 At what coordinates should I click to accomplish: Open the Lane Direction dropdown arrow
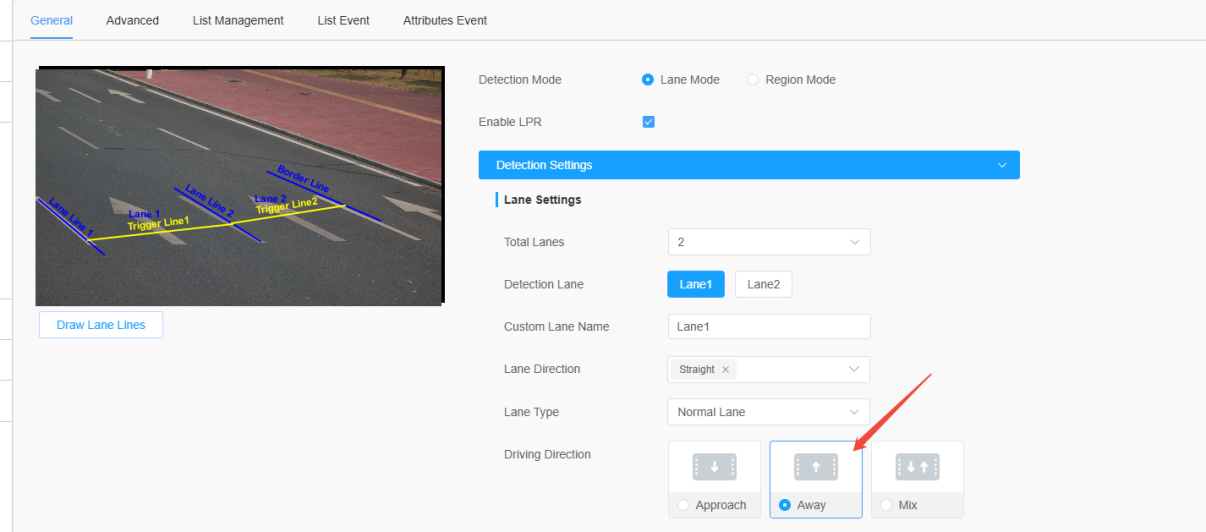854,369
